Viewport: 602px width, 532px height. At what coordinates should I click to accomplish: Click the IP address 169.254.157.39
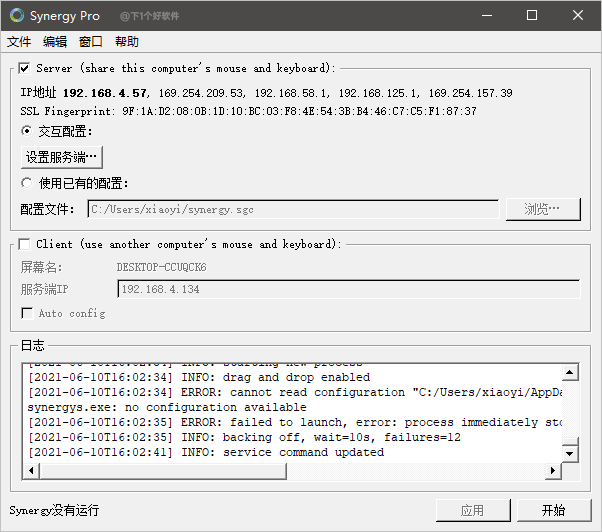tap(471, 93)
